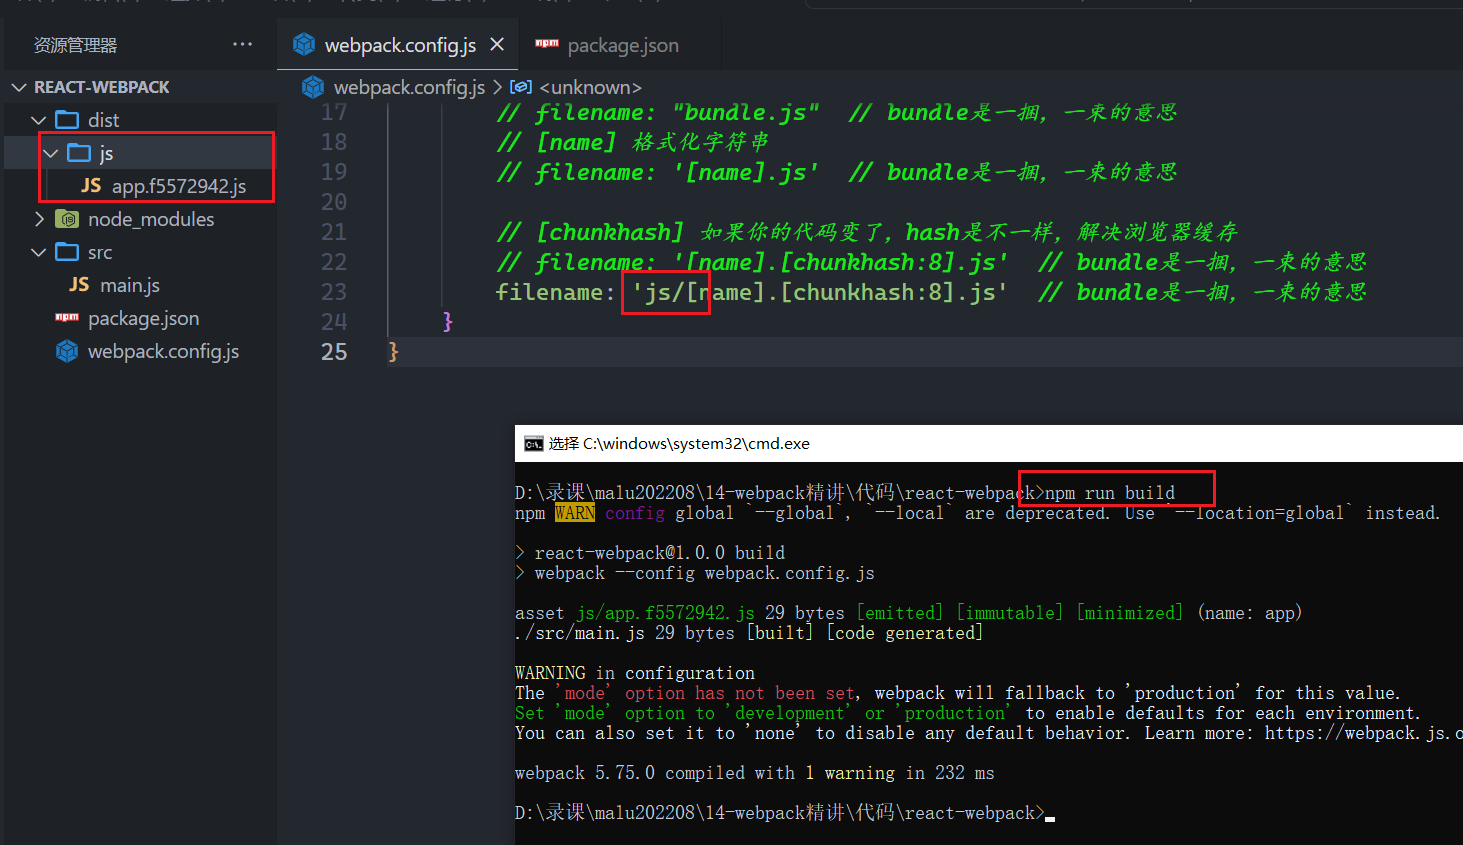The height and width of the screenshot is (845, 1463).
Task: Click the WARN label in cmd output
Action: pyautogui.click(x=575, y=513)
